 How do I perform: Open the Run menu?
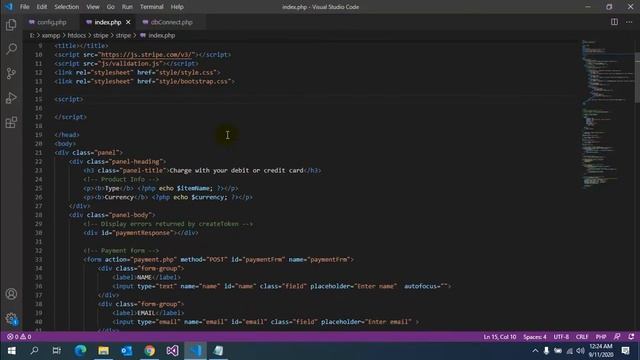click(x=127, y=7)
